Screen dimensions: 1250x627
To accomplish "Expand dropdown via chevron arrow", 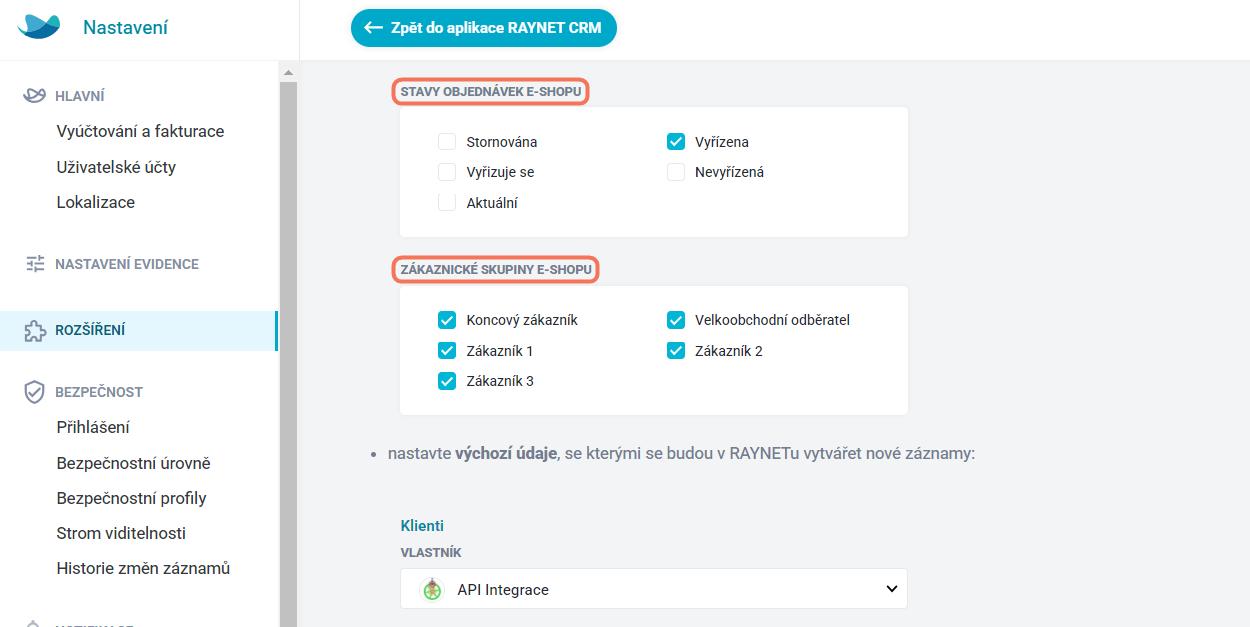I will (x=892, y=589).
